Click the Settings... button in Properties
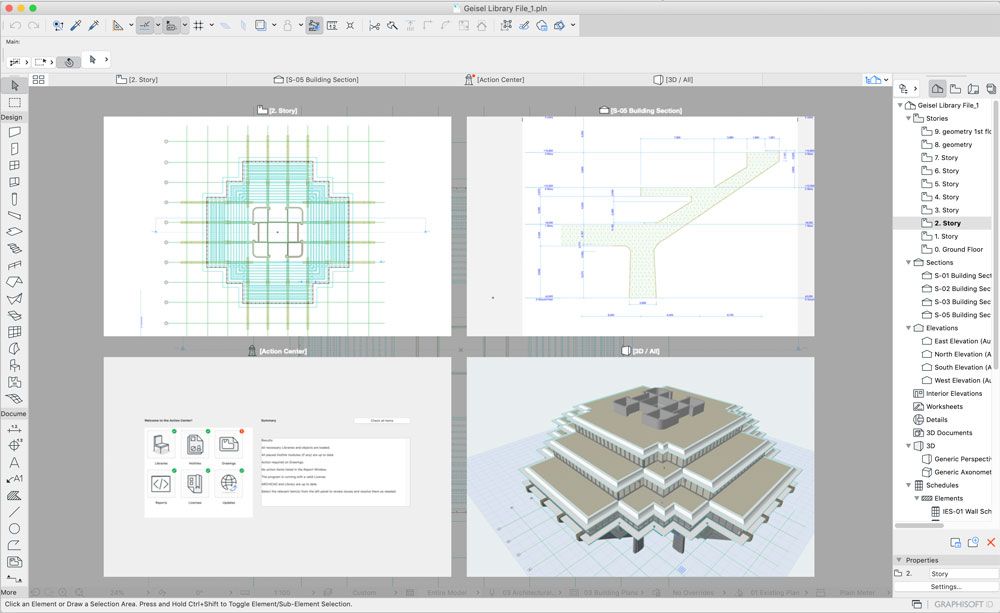Image resolution: width=1000 pixels, height=613 pixels. pyautogui.click(x=945, y=587)
